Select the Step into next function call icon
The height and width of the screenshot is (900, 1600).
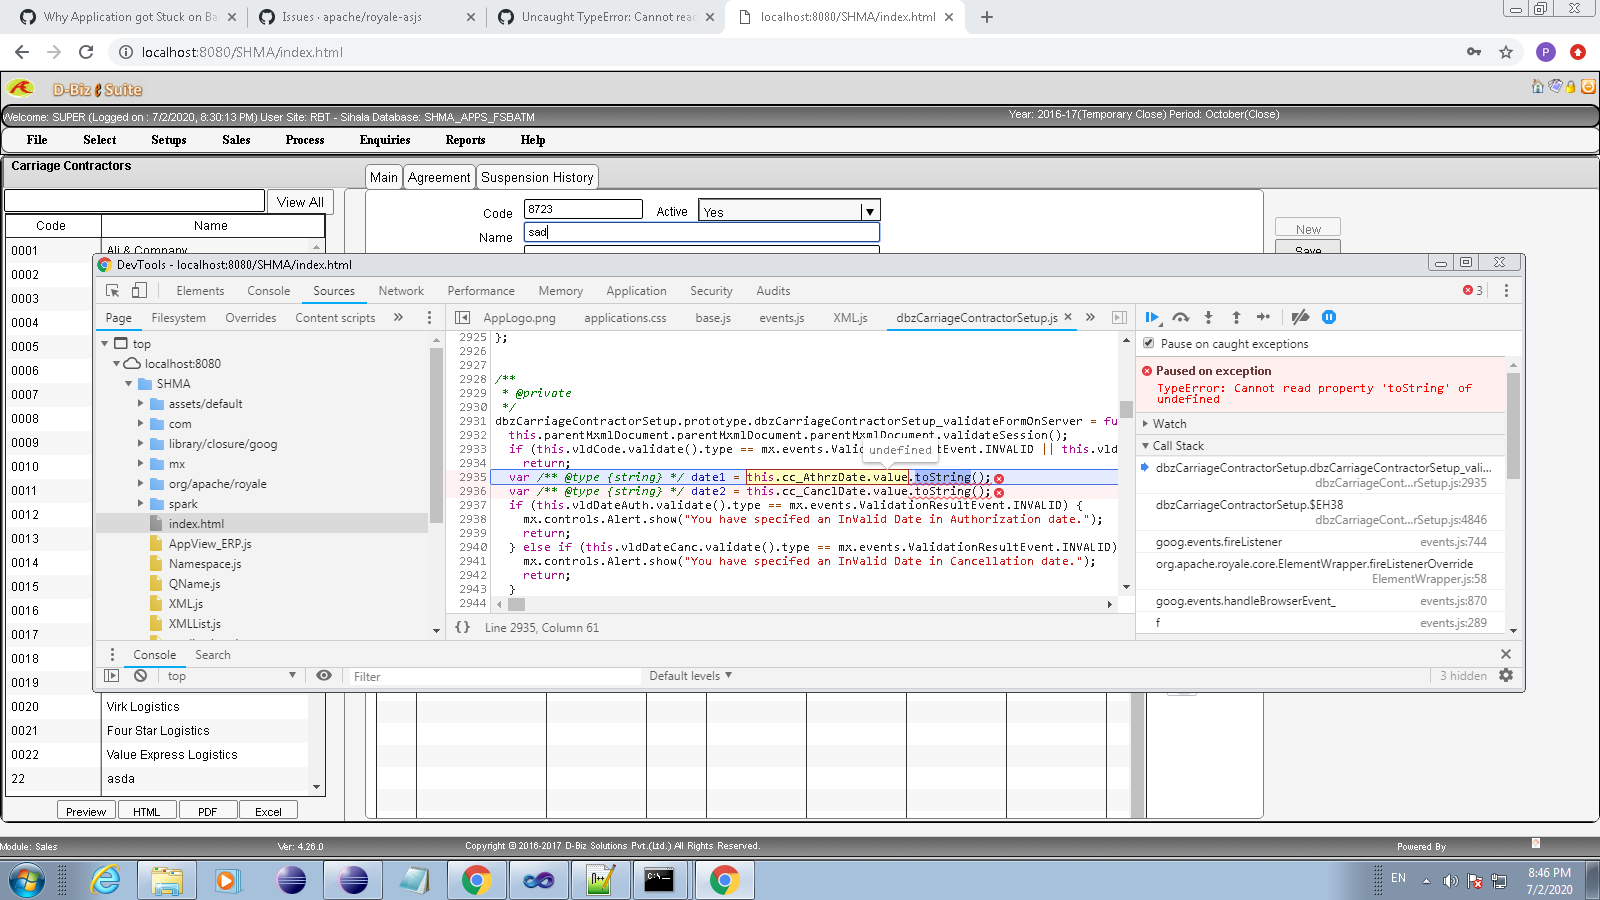point(1209,317)
